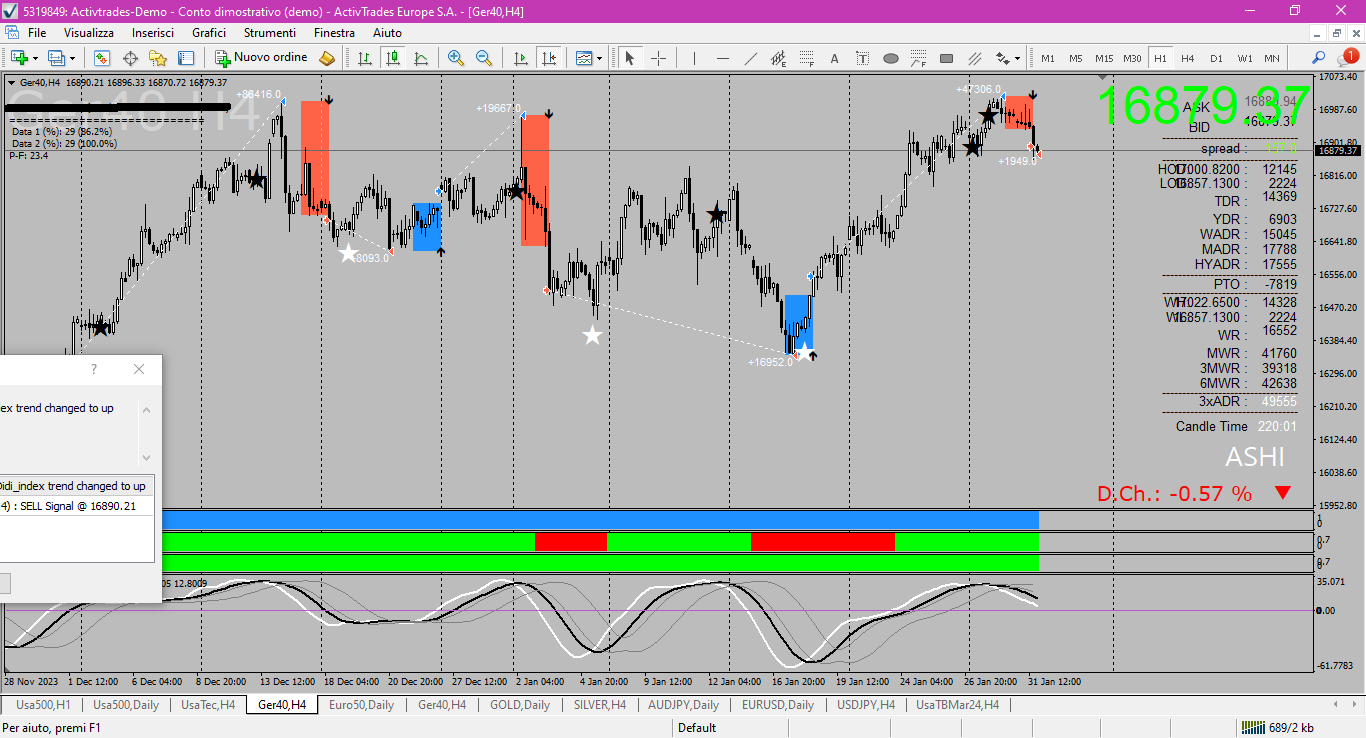
Task: Open the chat notifications icon
Action: click(1346, 57)
